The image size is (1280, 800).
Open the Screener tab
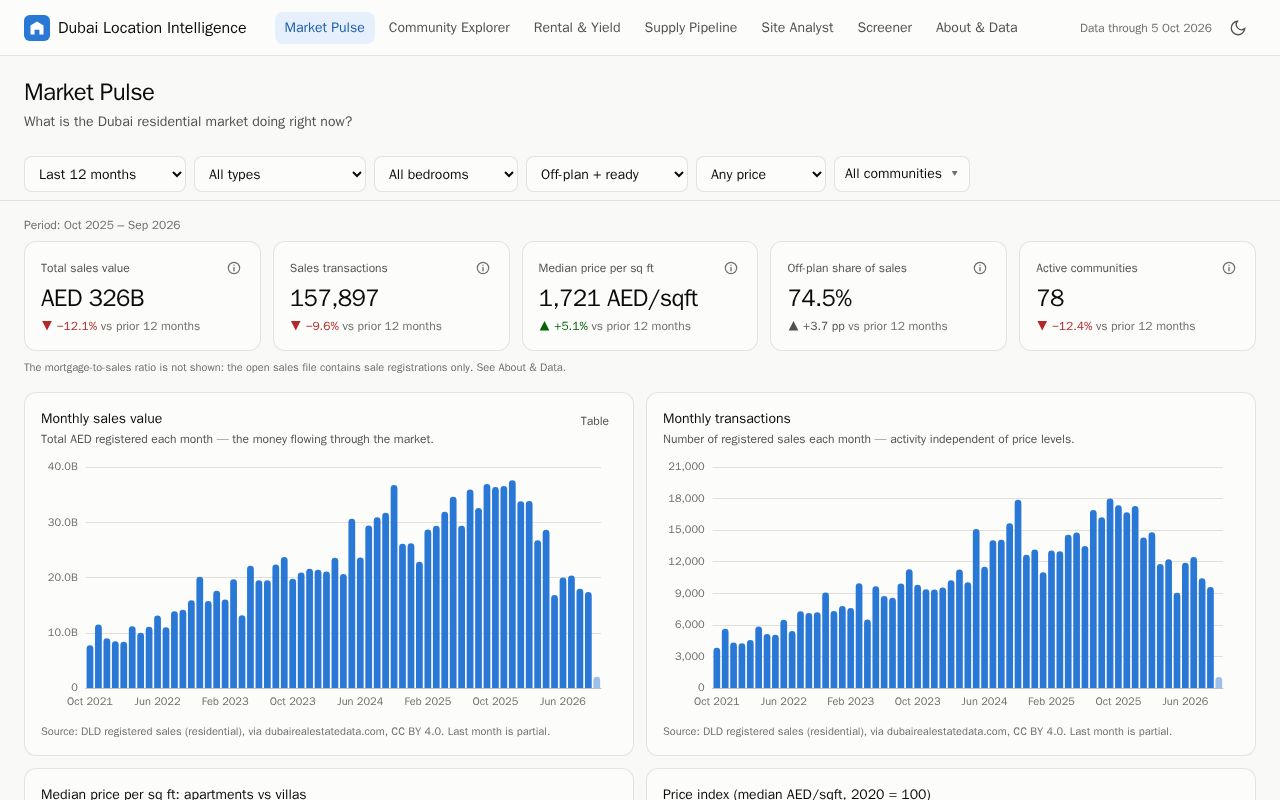pyautogui.click(x=885, y=28)
